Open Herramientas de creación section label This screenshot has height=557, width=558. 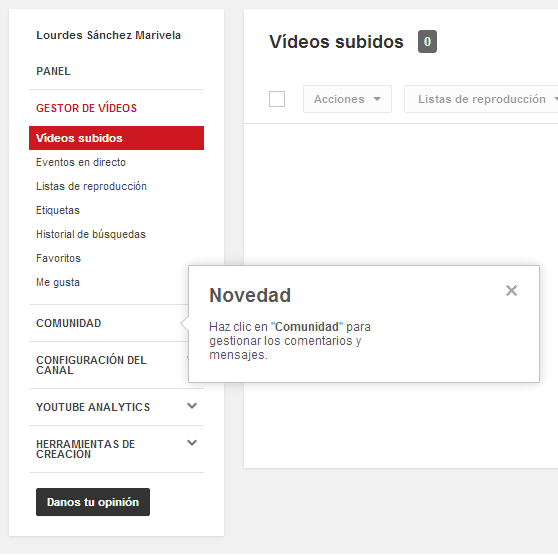click(85, 449)
